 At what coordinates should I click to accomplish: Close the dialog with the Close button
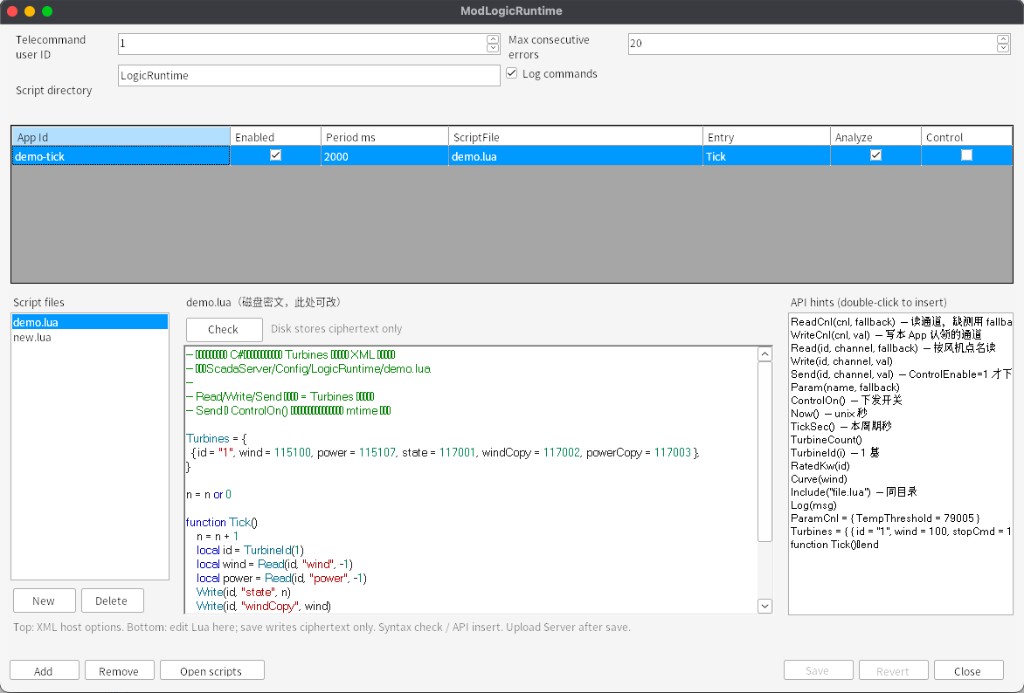[x=968, y=671]
